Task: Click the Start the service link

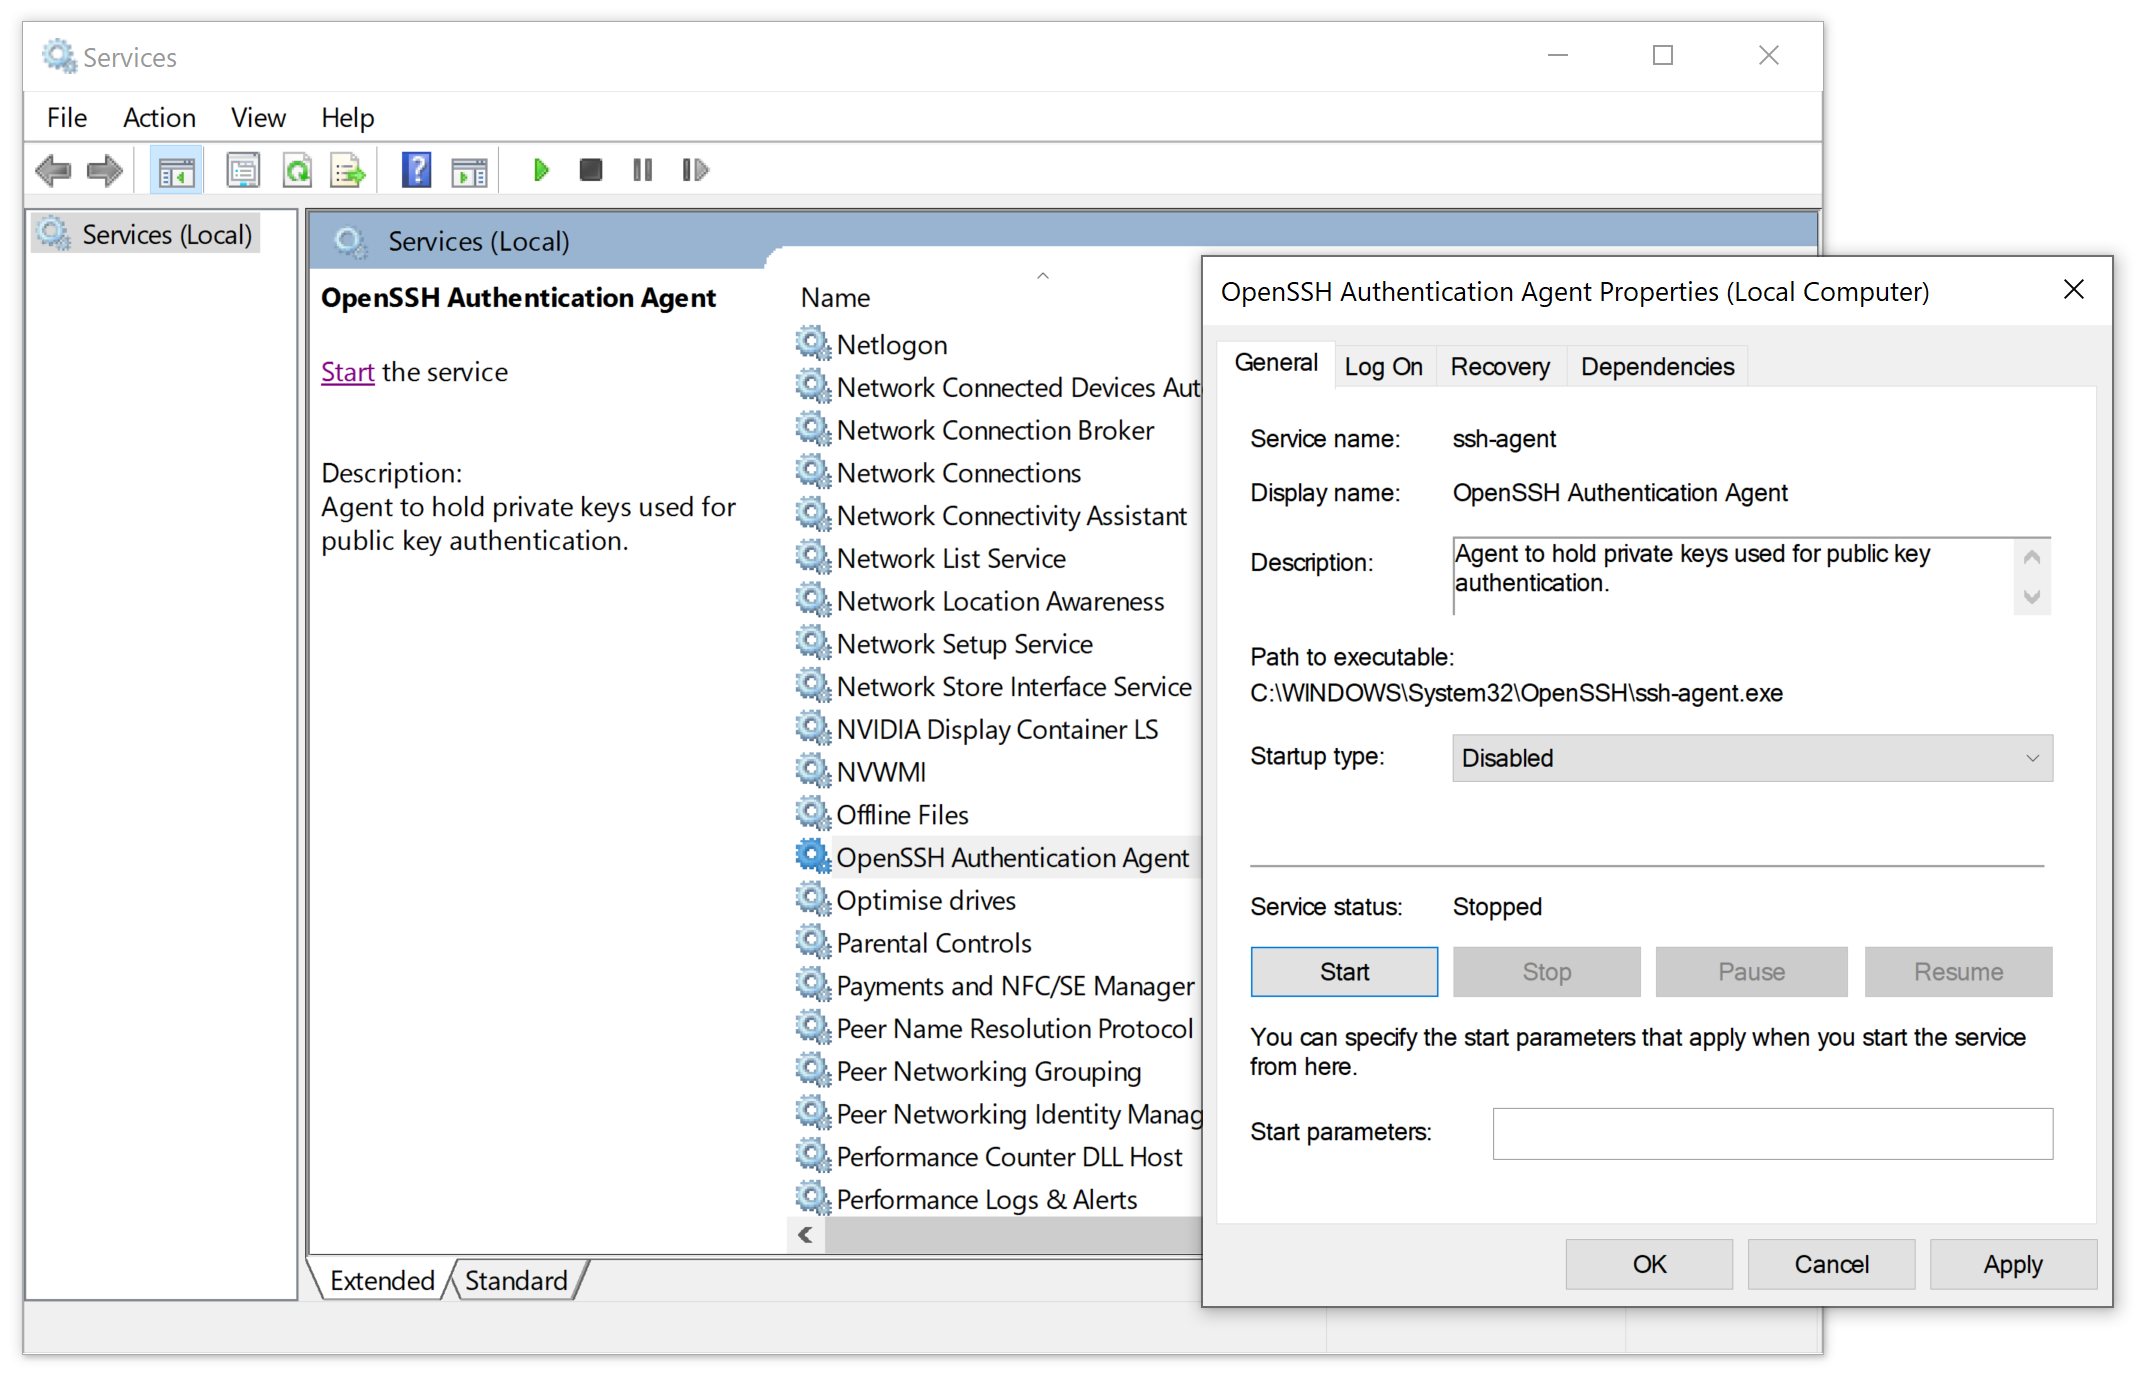Action: coord(347,372)
